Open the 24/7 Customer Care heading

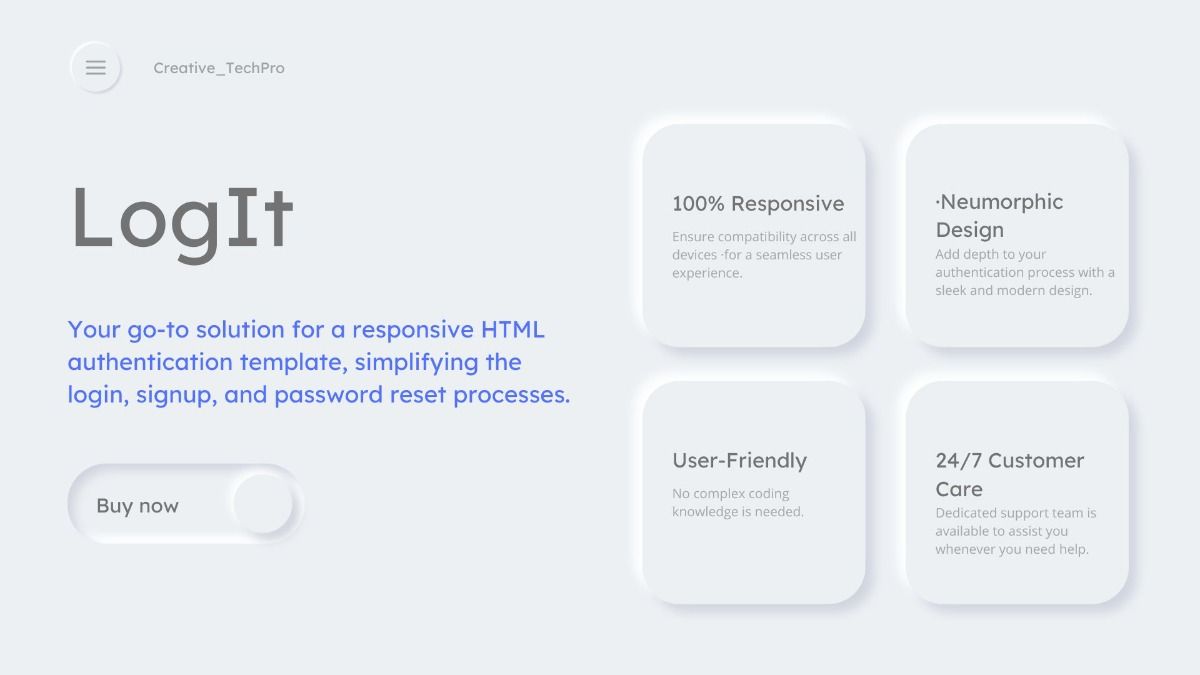click(1009, 475)
